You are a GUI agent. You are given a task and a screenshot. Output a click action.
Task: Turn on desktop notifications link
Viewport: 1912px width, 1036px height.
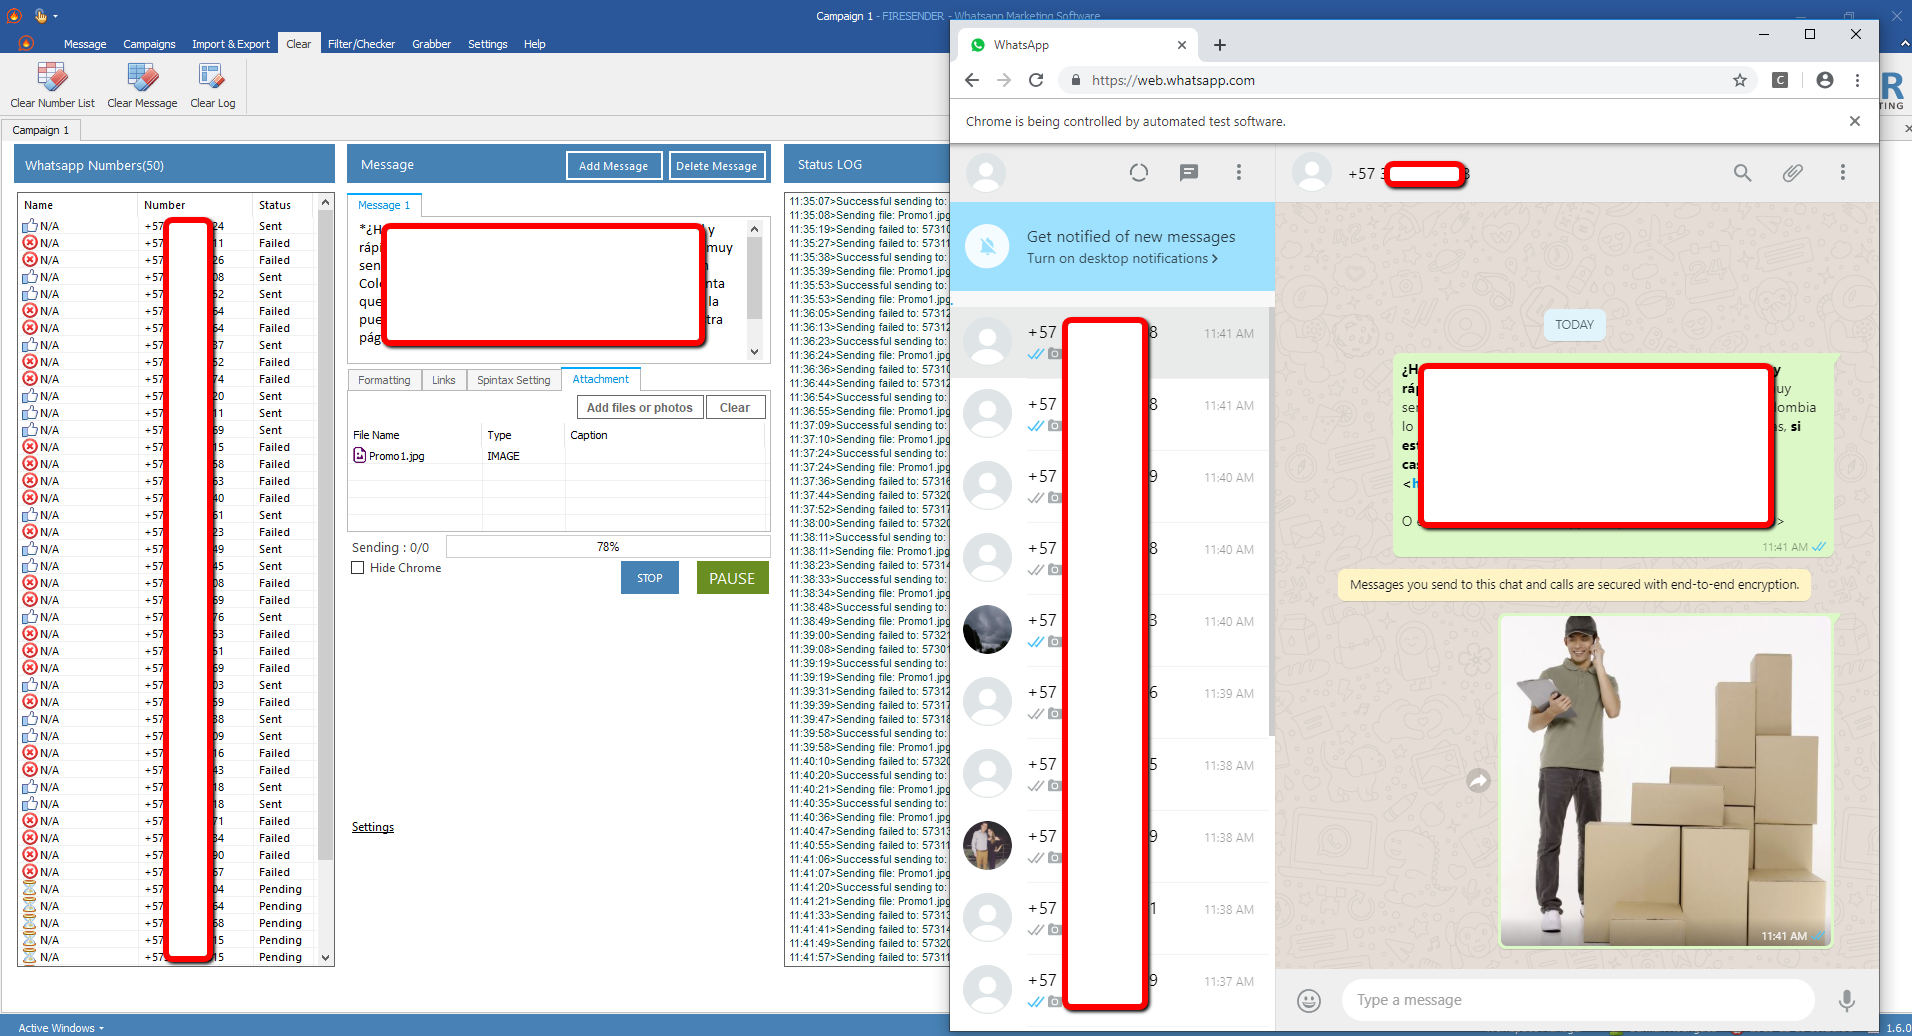pyautogui.click(x=1122, y=258)
